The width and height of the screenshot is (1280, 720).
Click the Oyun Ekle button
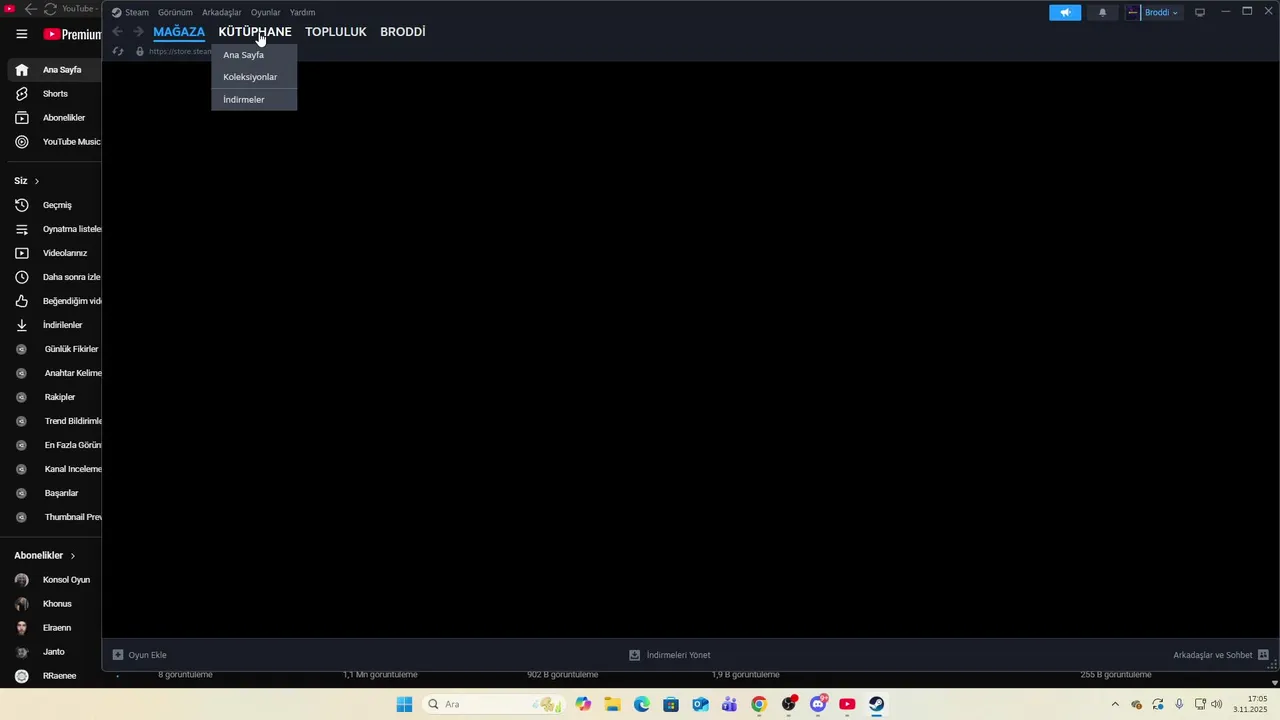(x=140, y=655)
